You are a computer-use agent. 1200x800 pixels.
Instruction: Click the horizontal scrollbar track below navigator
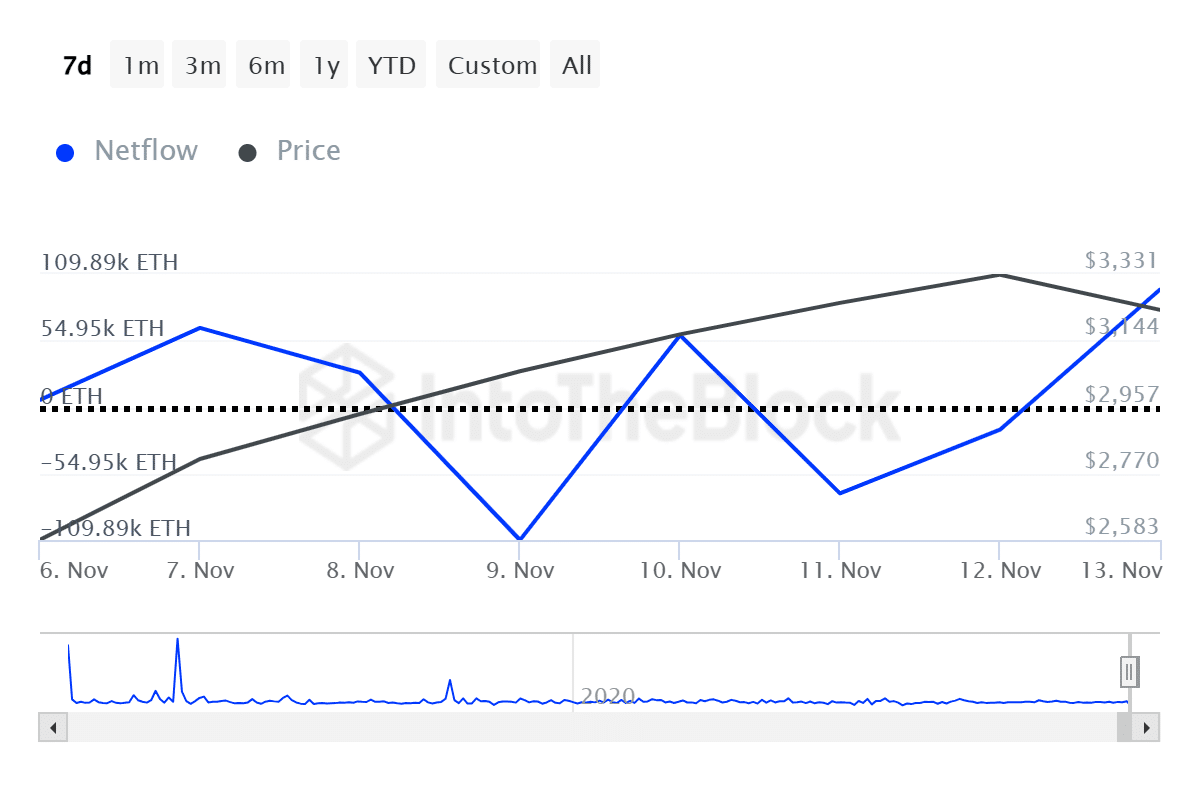(x=600, y=727)
